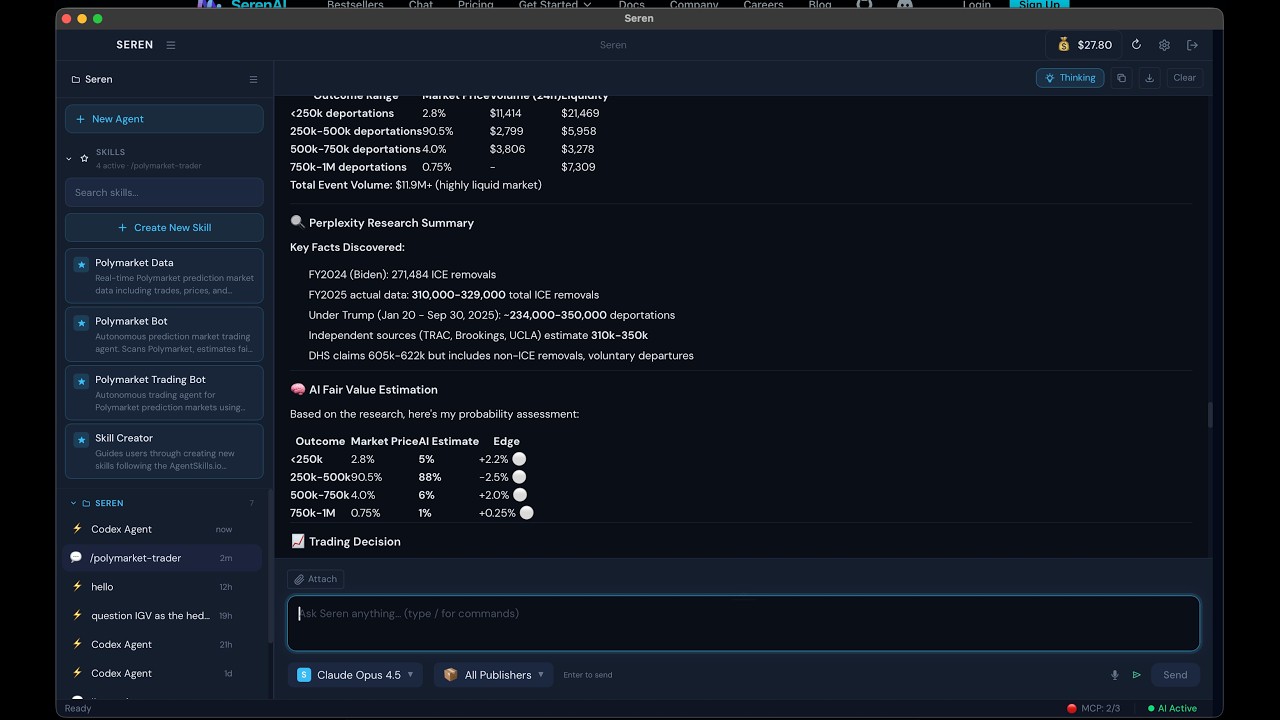Open the Claude Opus 4.5 model dropdown
This screenshot has width=1280, height=720.
tap(356, 675)
